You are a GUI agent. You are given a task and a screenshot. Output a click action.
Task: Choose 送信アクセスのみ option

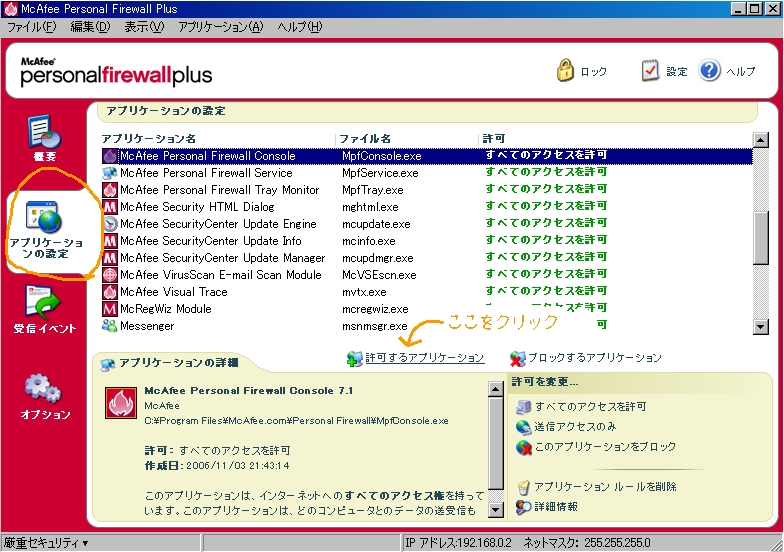[x=582, y=427]
